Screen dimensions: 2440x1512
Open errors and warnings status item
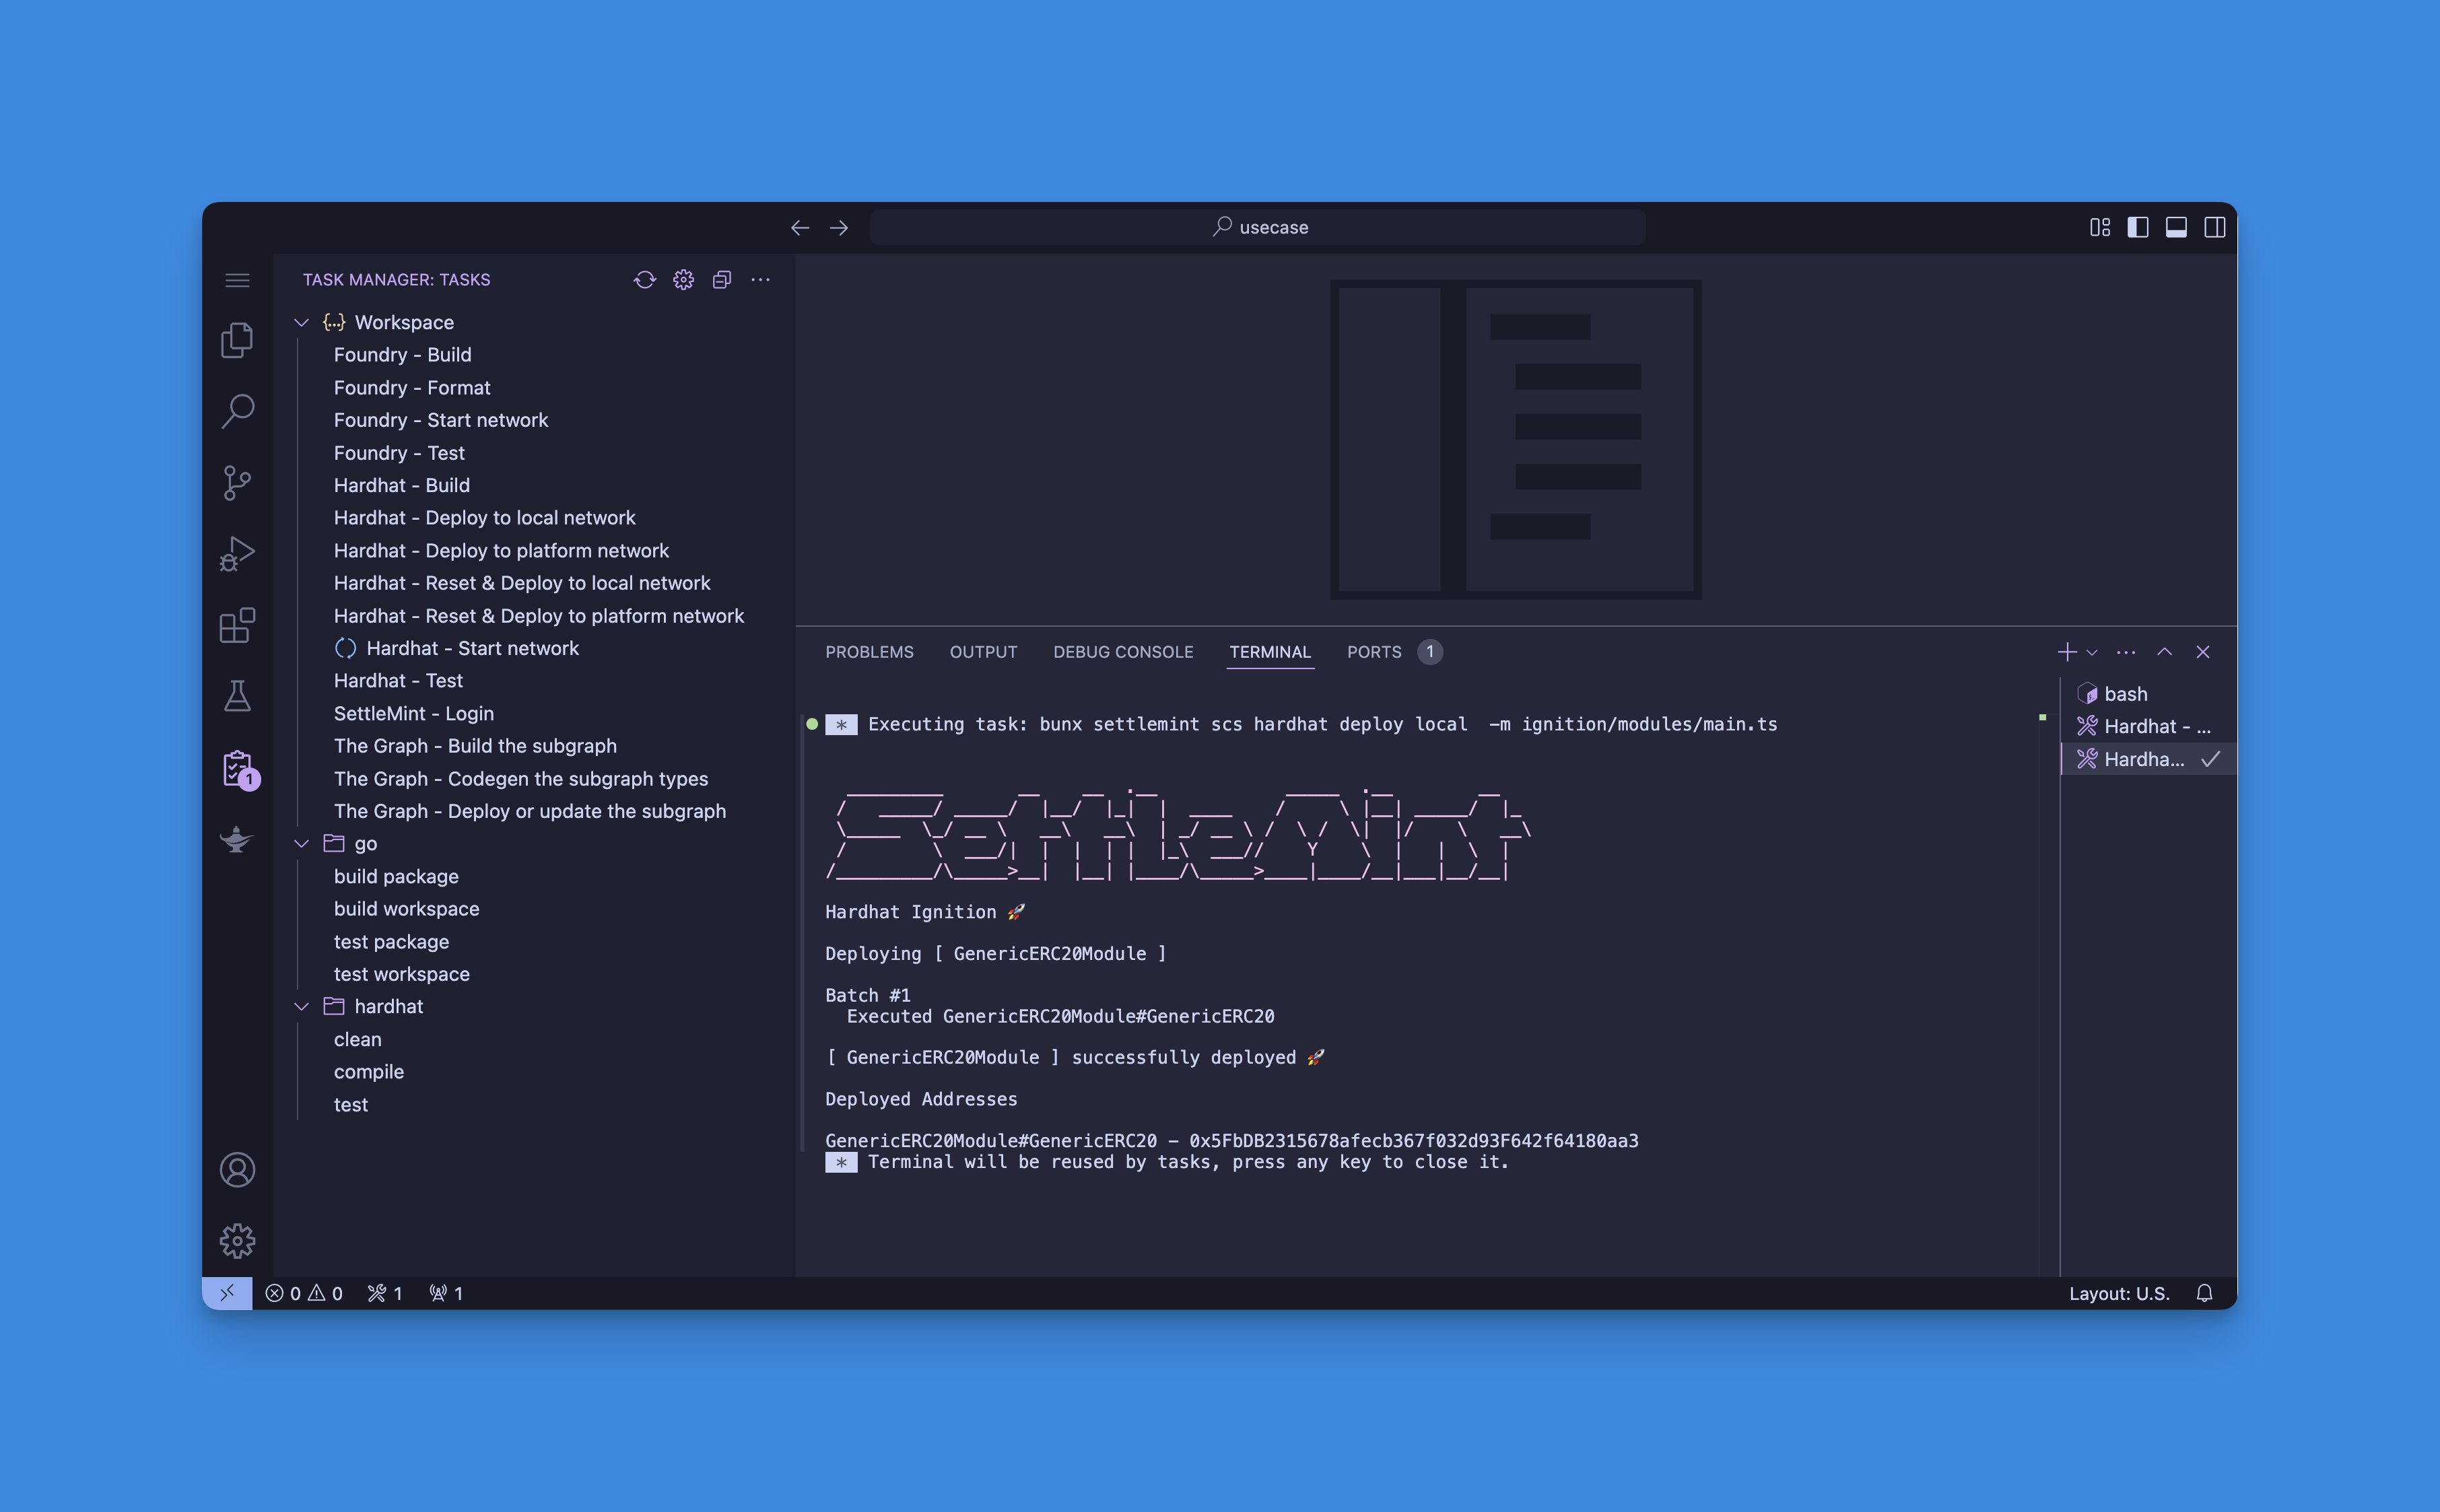(x=304, y=1293)
